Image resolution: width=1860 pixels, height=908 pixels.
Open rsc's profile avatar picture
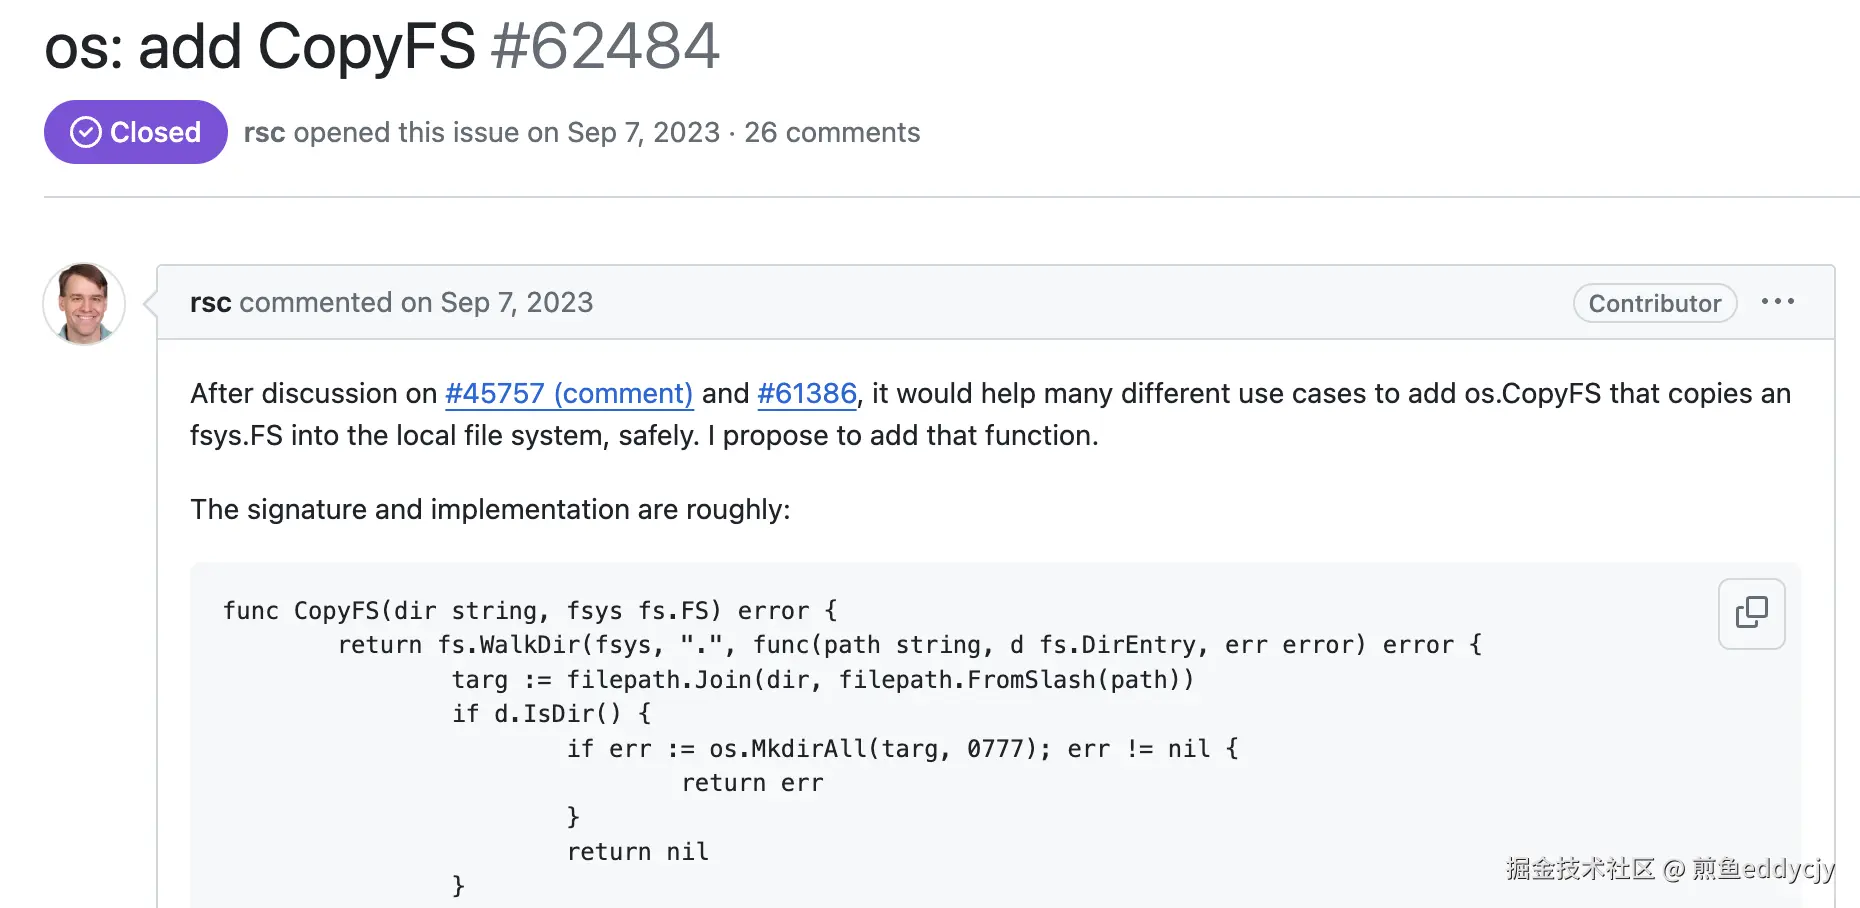pos(84,304)
